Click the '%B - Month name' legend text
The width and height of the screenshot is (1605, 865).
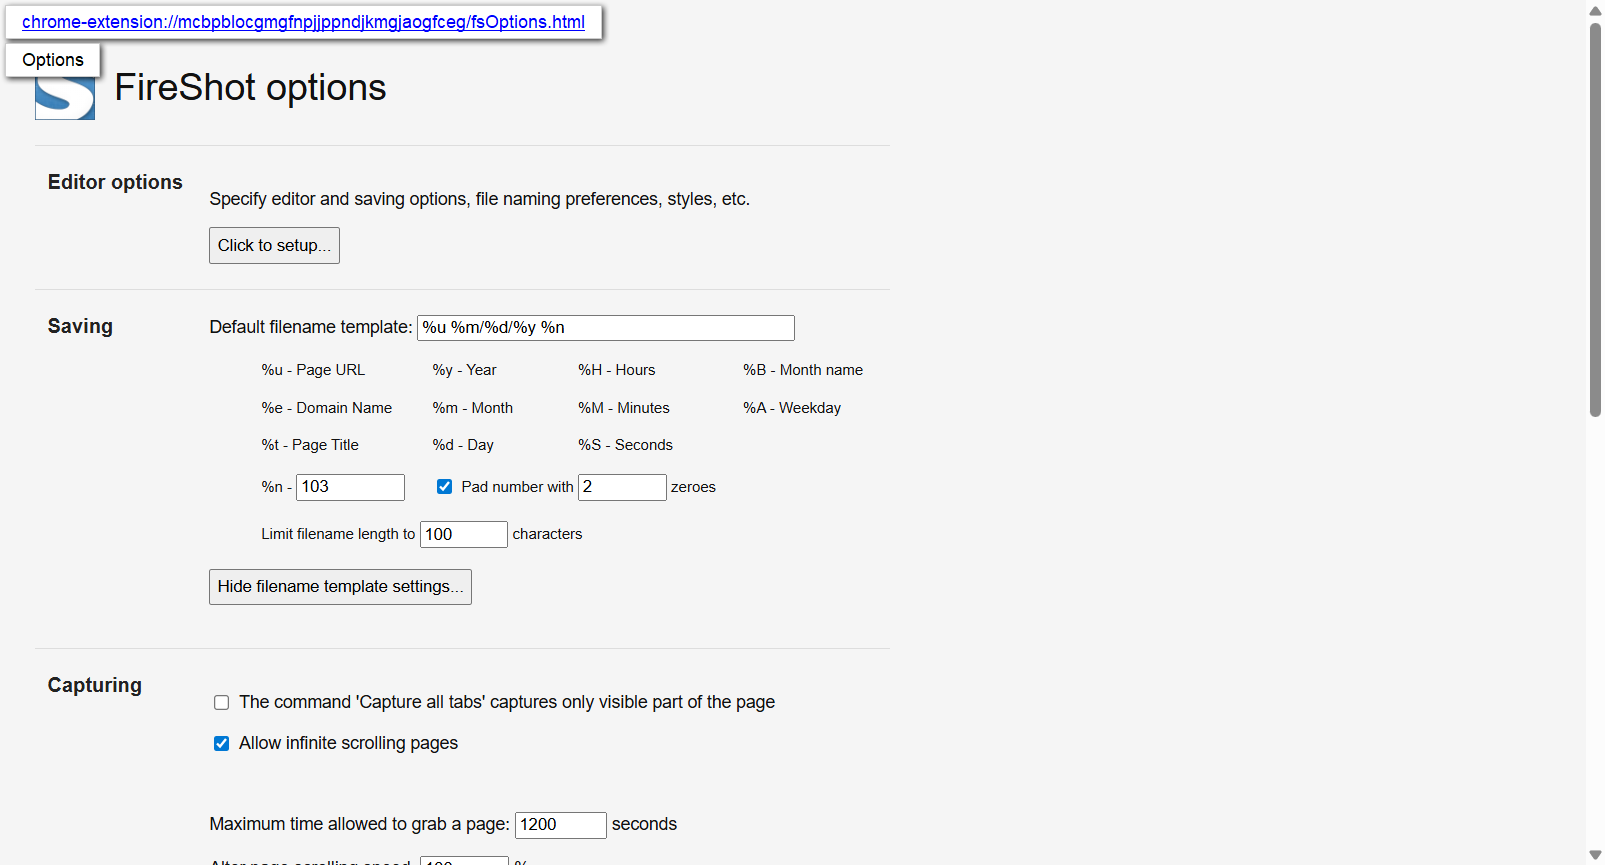pyautogui.click(x=803, y=370)
